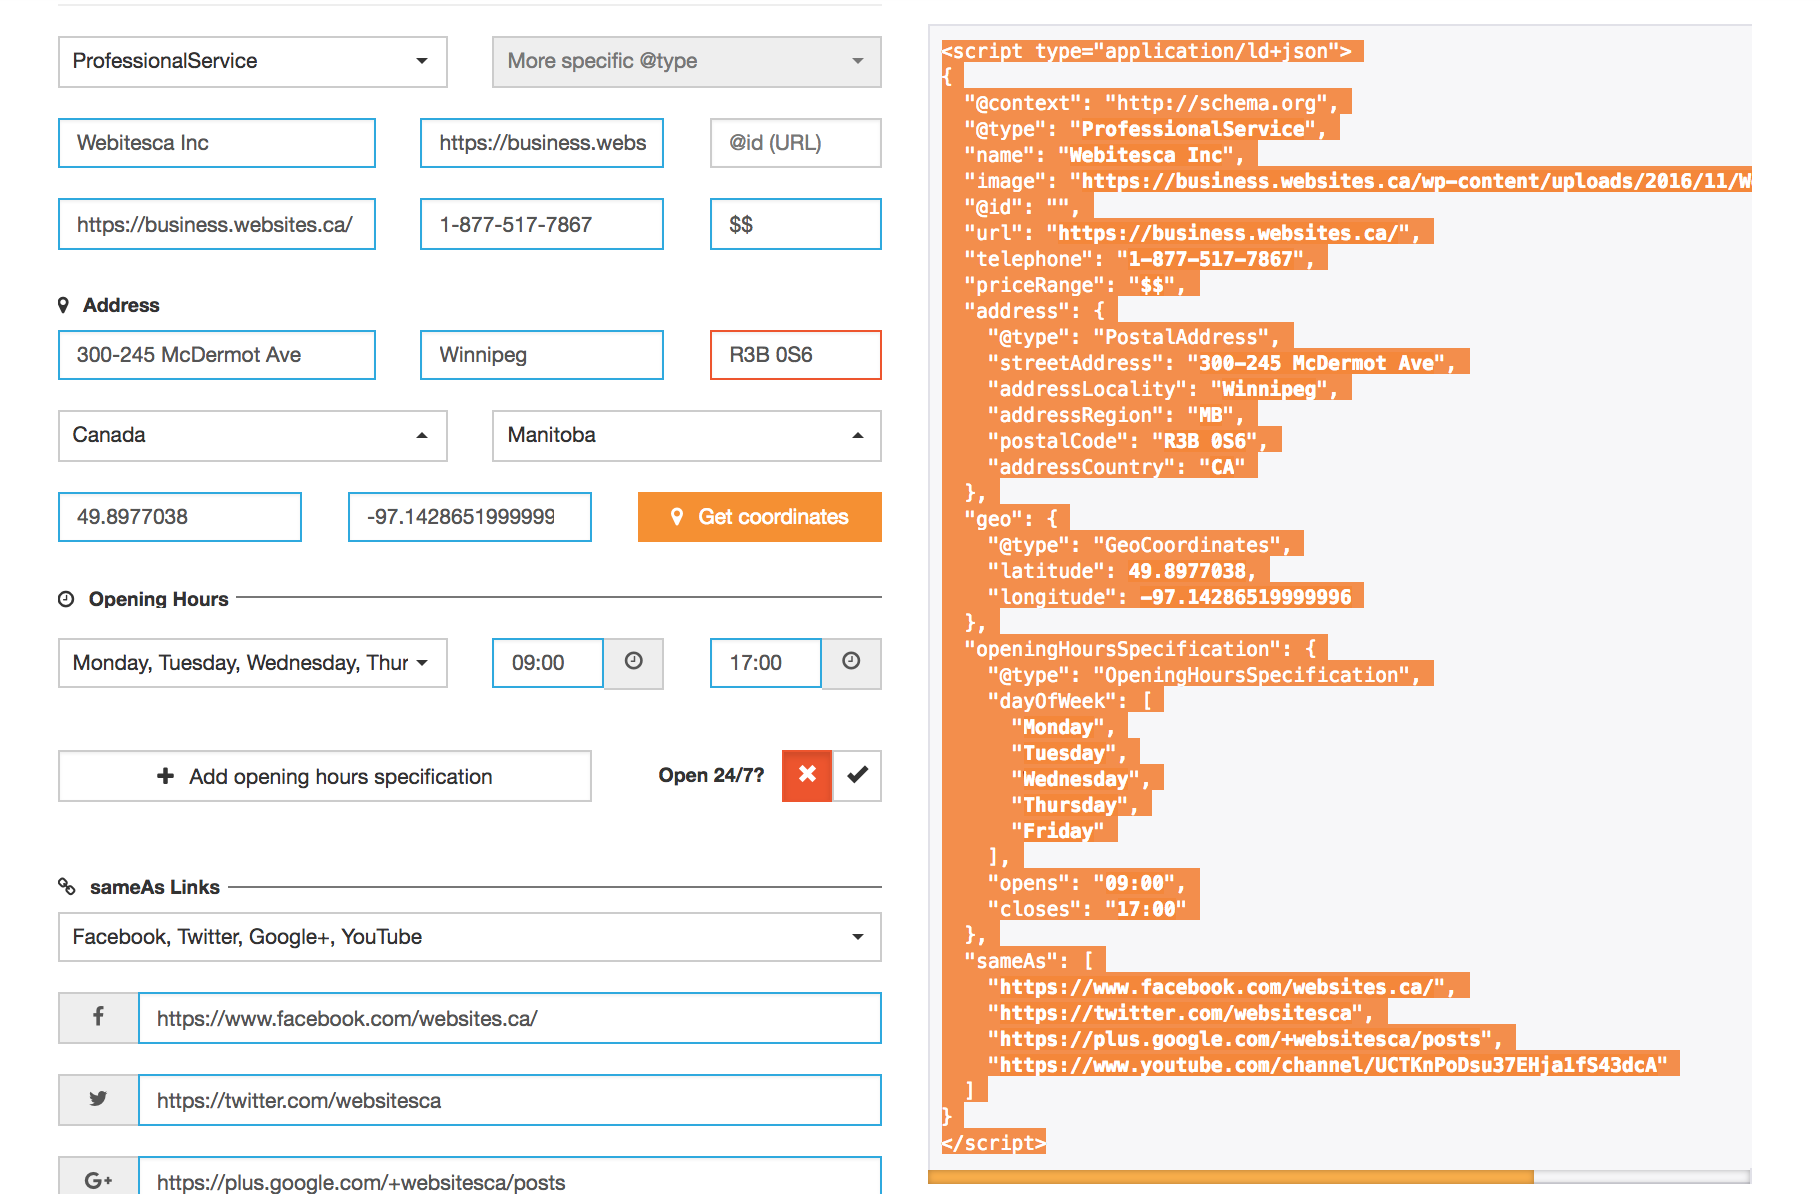Click the Get coordinates button
The width and height of the screenshot is (1820, 1194).
pos(759,517)
